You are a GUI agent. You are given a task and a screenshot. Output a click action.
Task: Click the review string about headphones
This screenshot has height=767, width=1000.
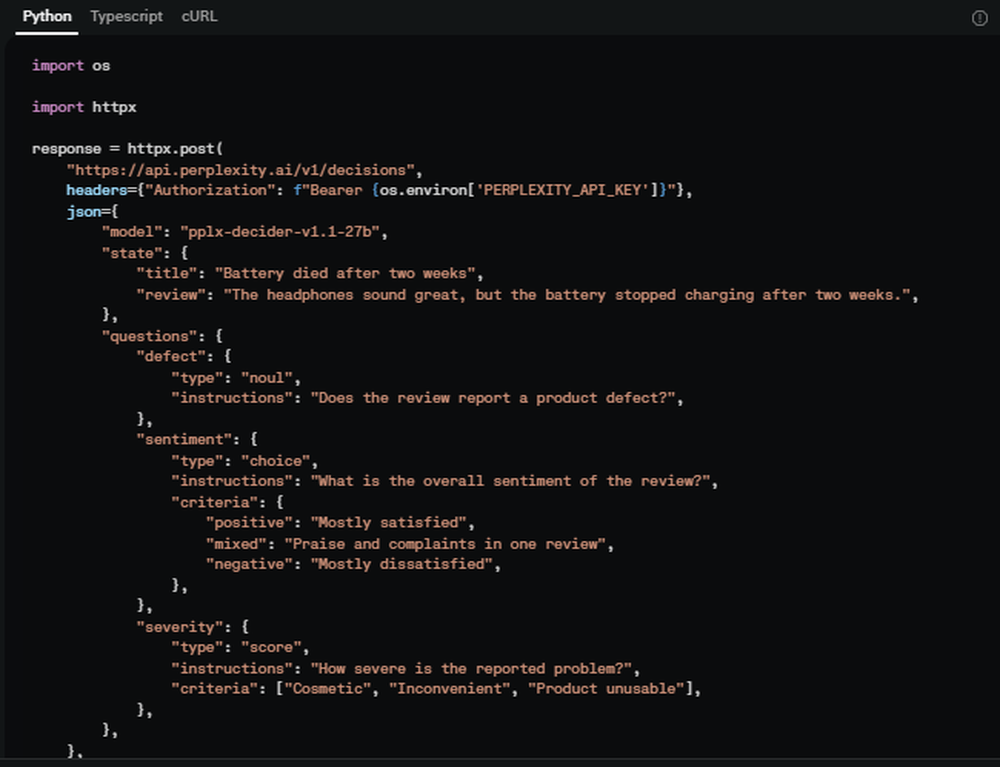click(x=566, y=295)
